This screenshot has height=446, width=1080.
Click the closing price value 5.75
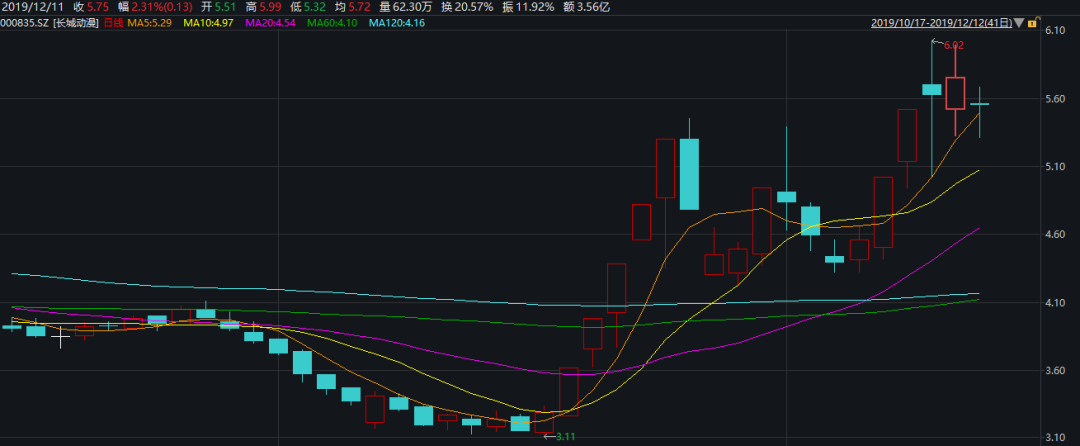coord(97,6)
